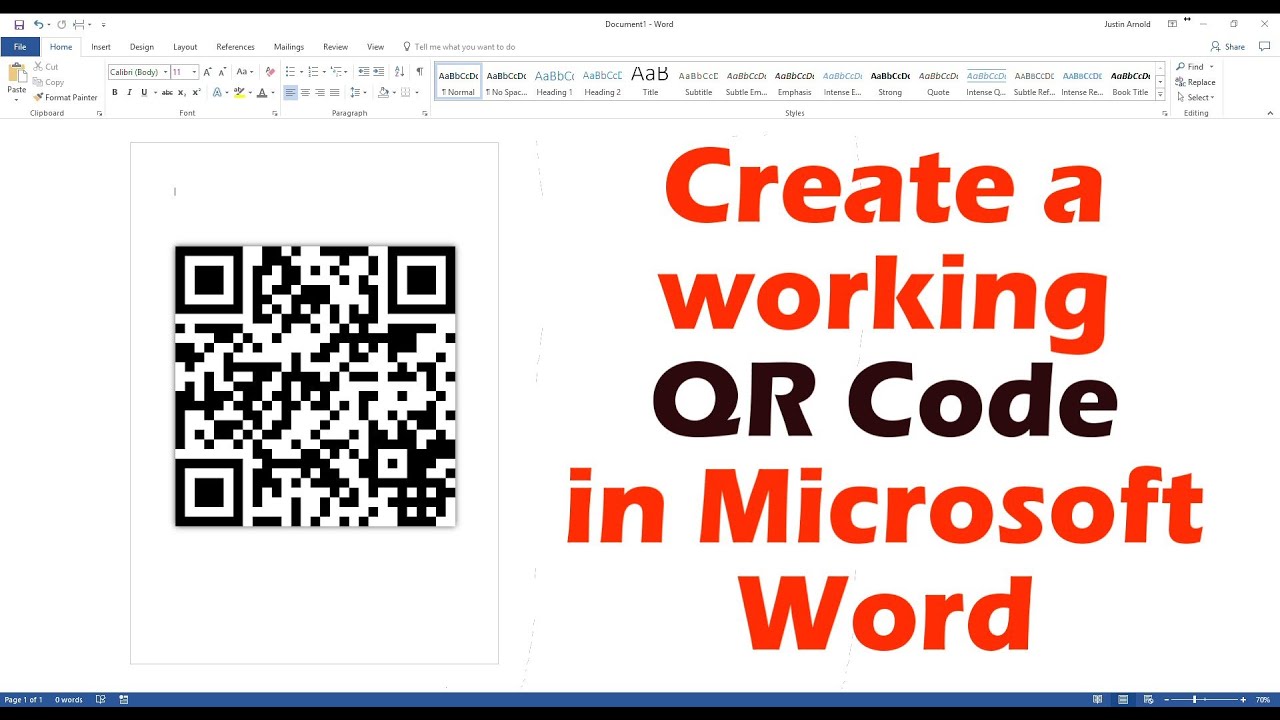
Task: Open the Mailings tab
Action: point(289,47)
